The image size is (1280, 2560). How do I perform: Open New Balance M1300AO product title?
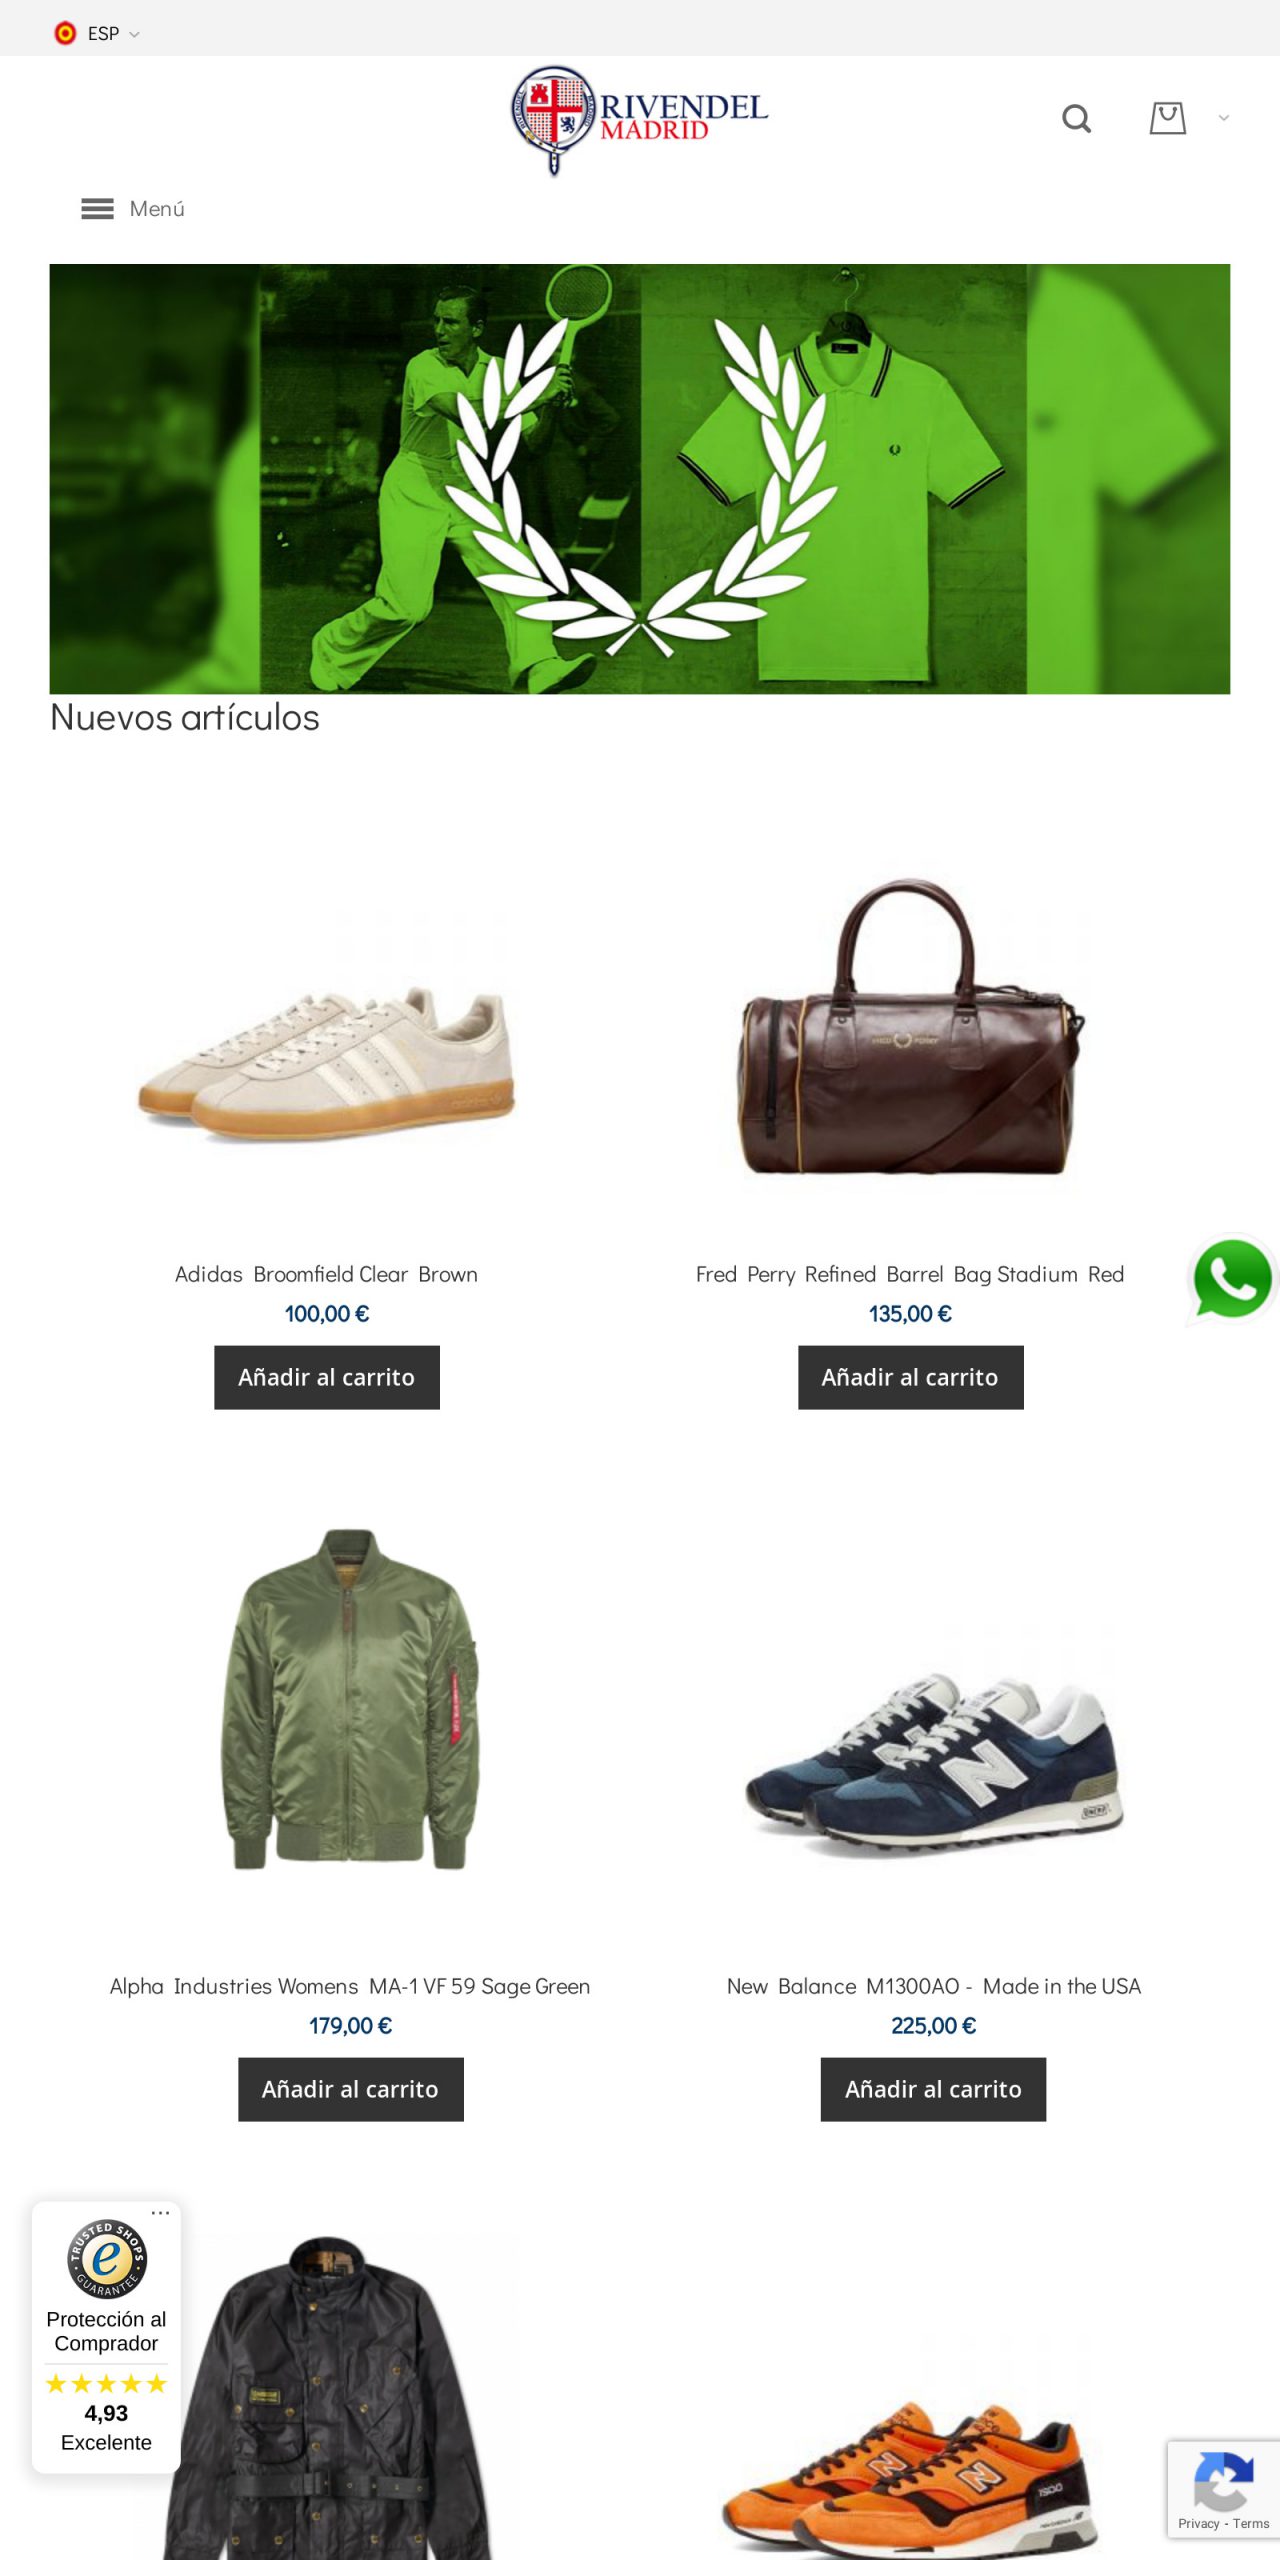click(933, 1986)
